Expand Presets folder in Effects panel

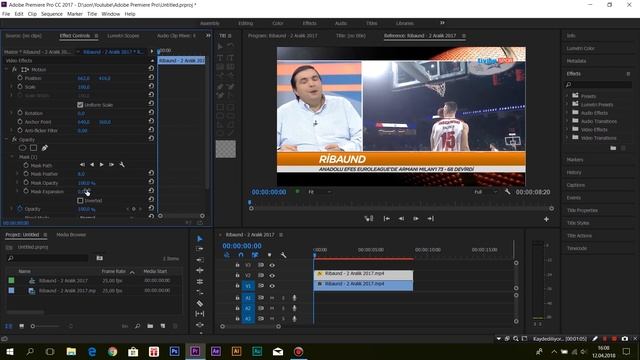point(567,96)
